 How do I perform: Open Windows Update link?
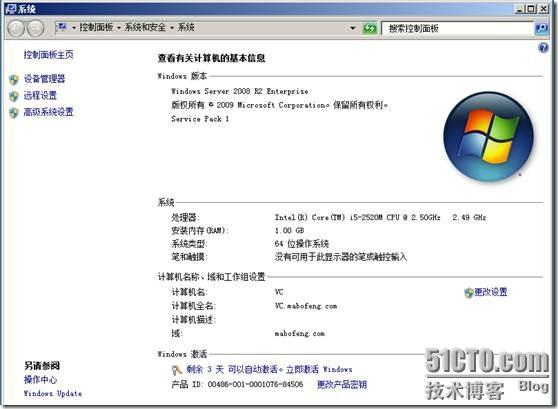coord(53,393)
